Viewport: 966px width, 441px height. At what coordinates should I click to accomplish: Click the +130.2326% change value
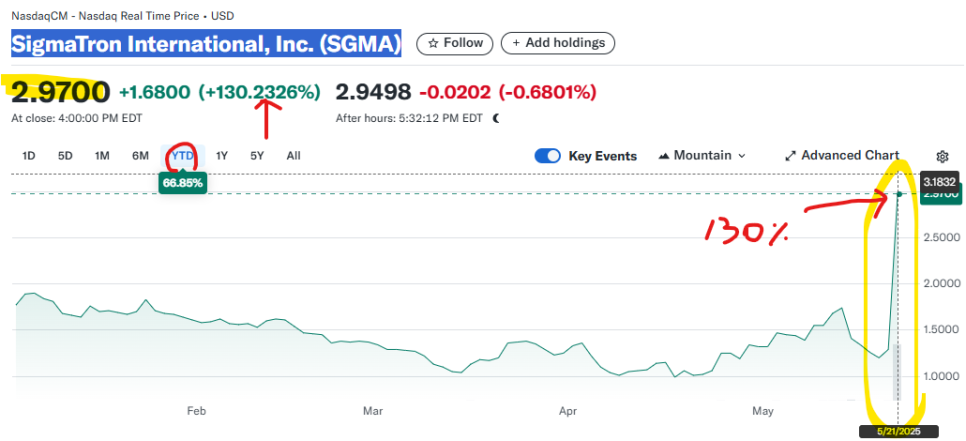[259, 92]
